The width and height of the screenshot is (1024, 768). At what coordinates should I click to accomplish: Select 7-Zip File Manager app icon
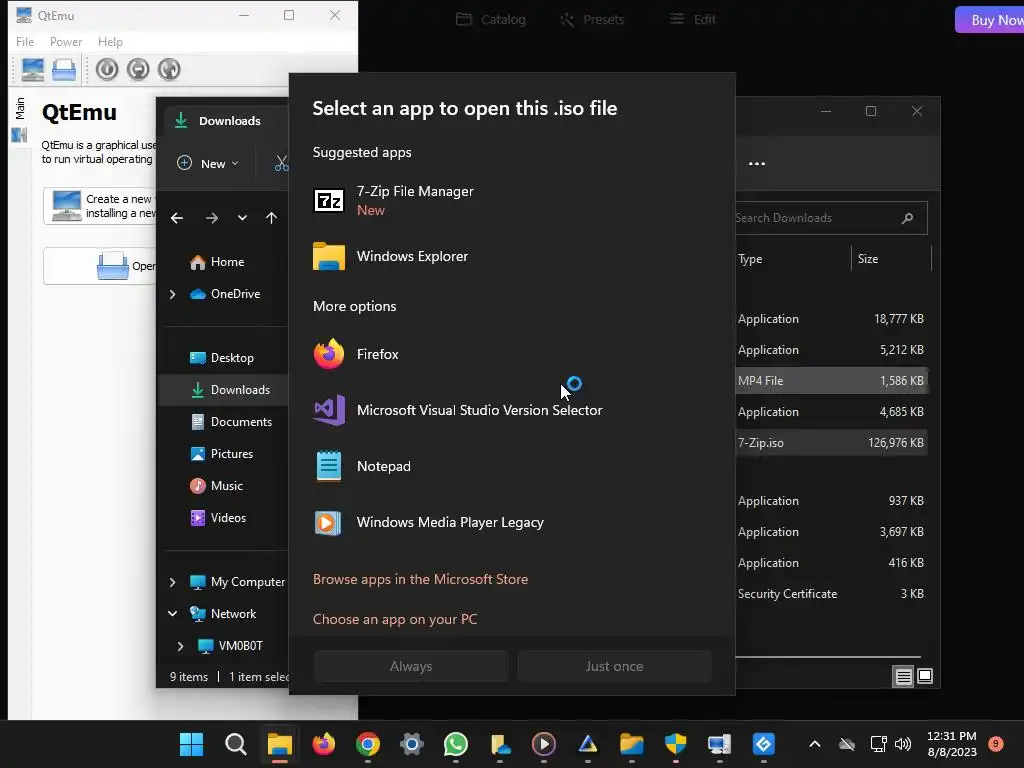click(328, 200)
